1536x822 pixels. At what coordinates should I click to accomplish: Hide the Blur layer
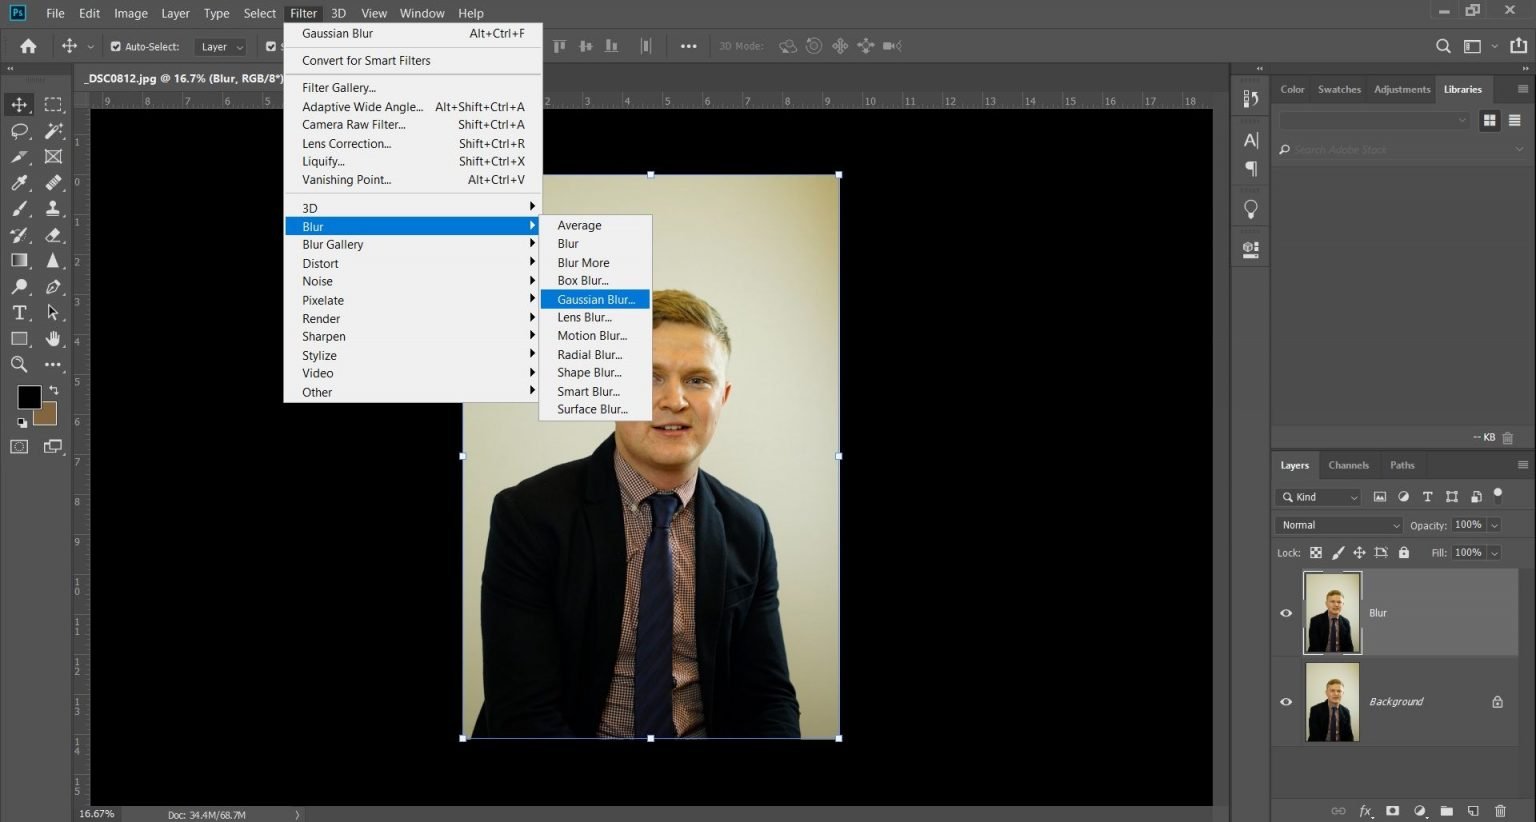pos(1286,613)
